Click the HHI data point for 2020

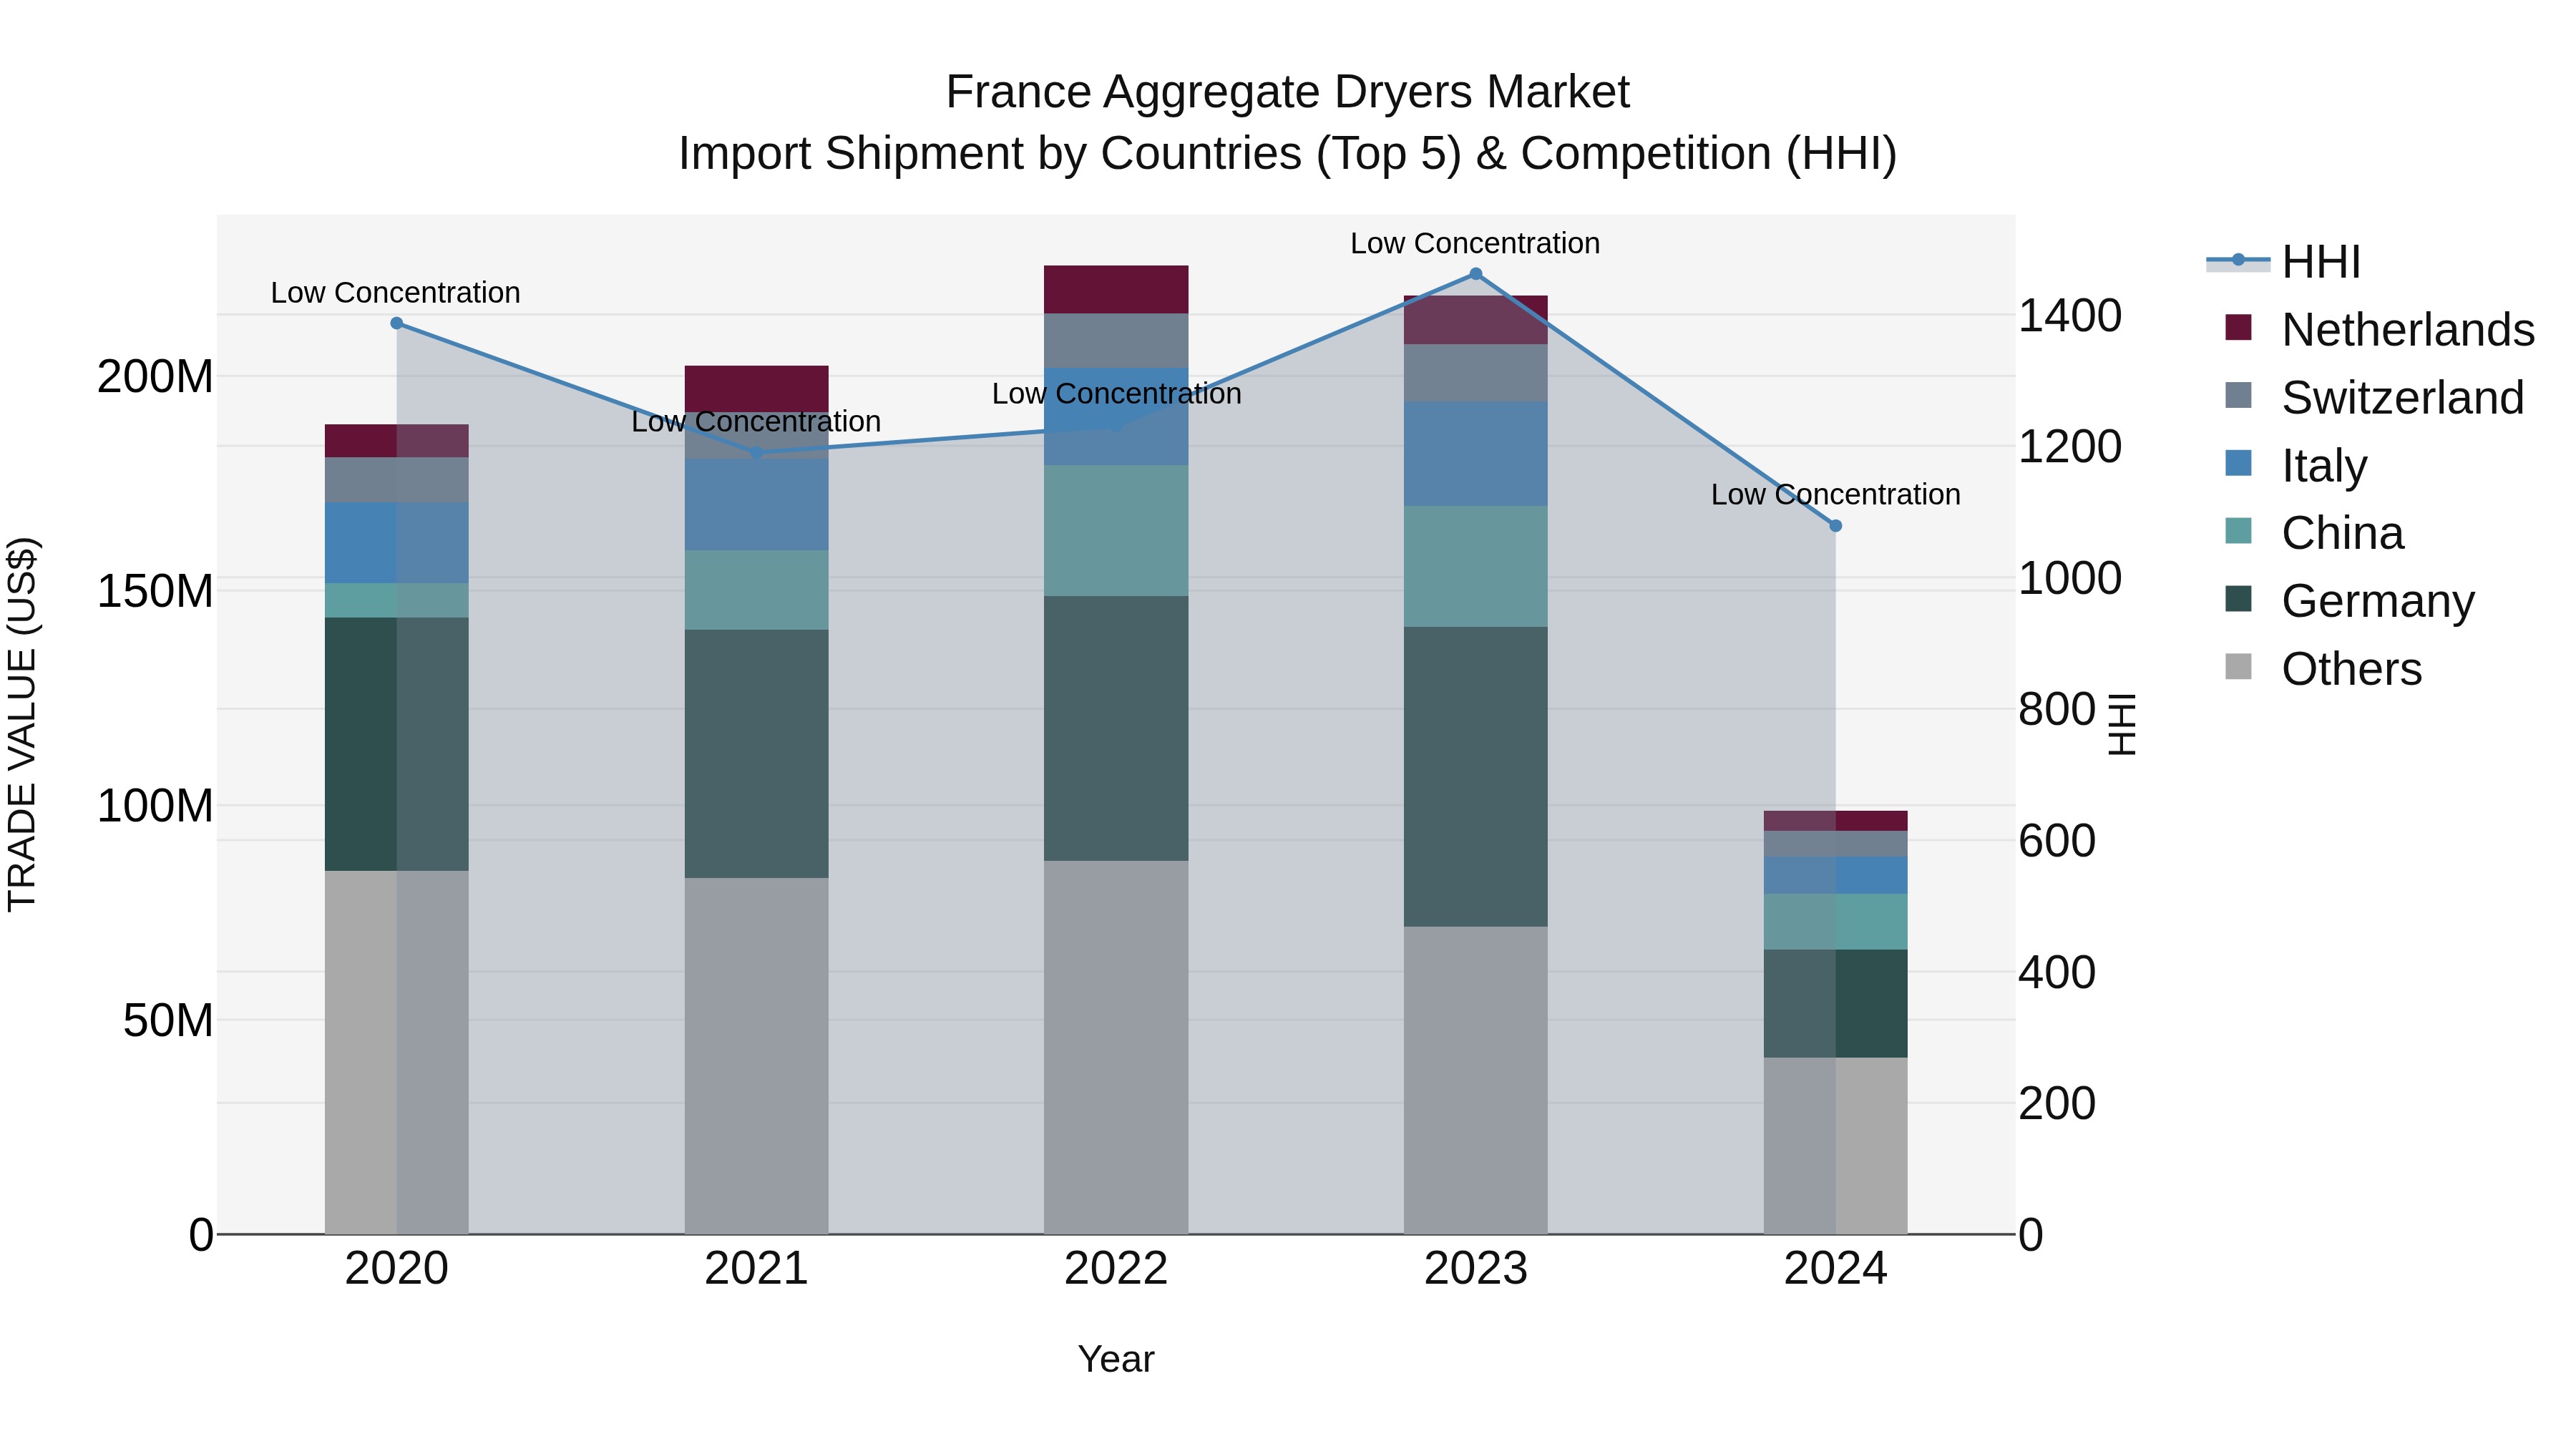tap(397, 323)
